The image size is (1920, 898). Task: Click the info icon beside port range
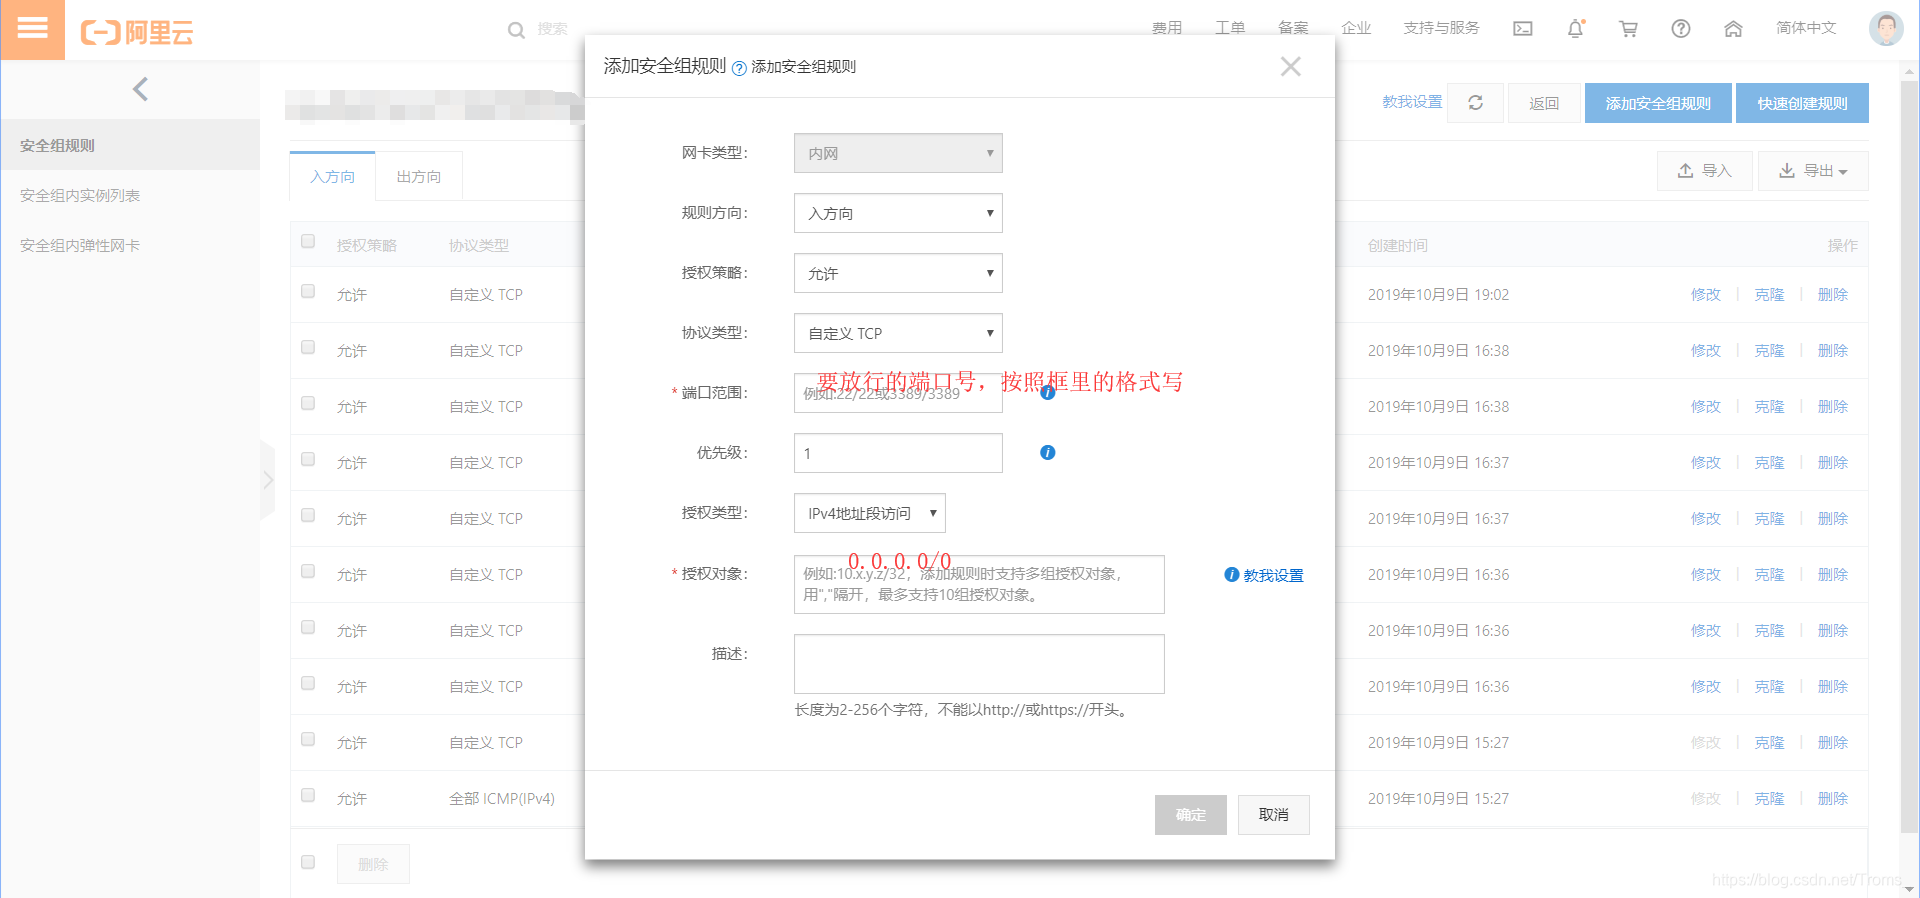[1048, 393]
